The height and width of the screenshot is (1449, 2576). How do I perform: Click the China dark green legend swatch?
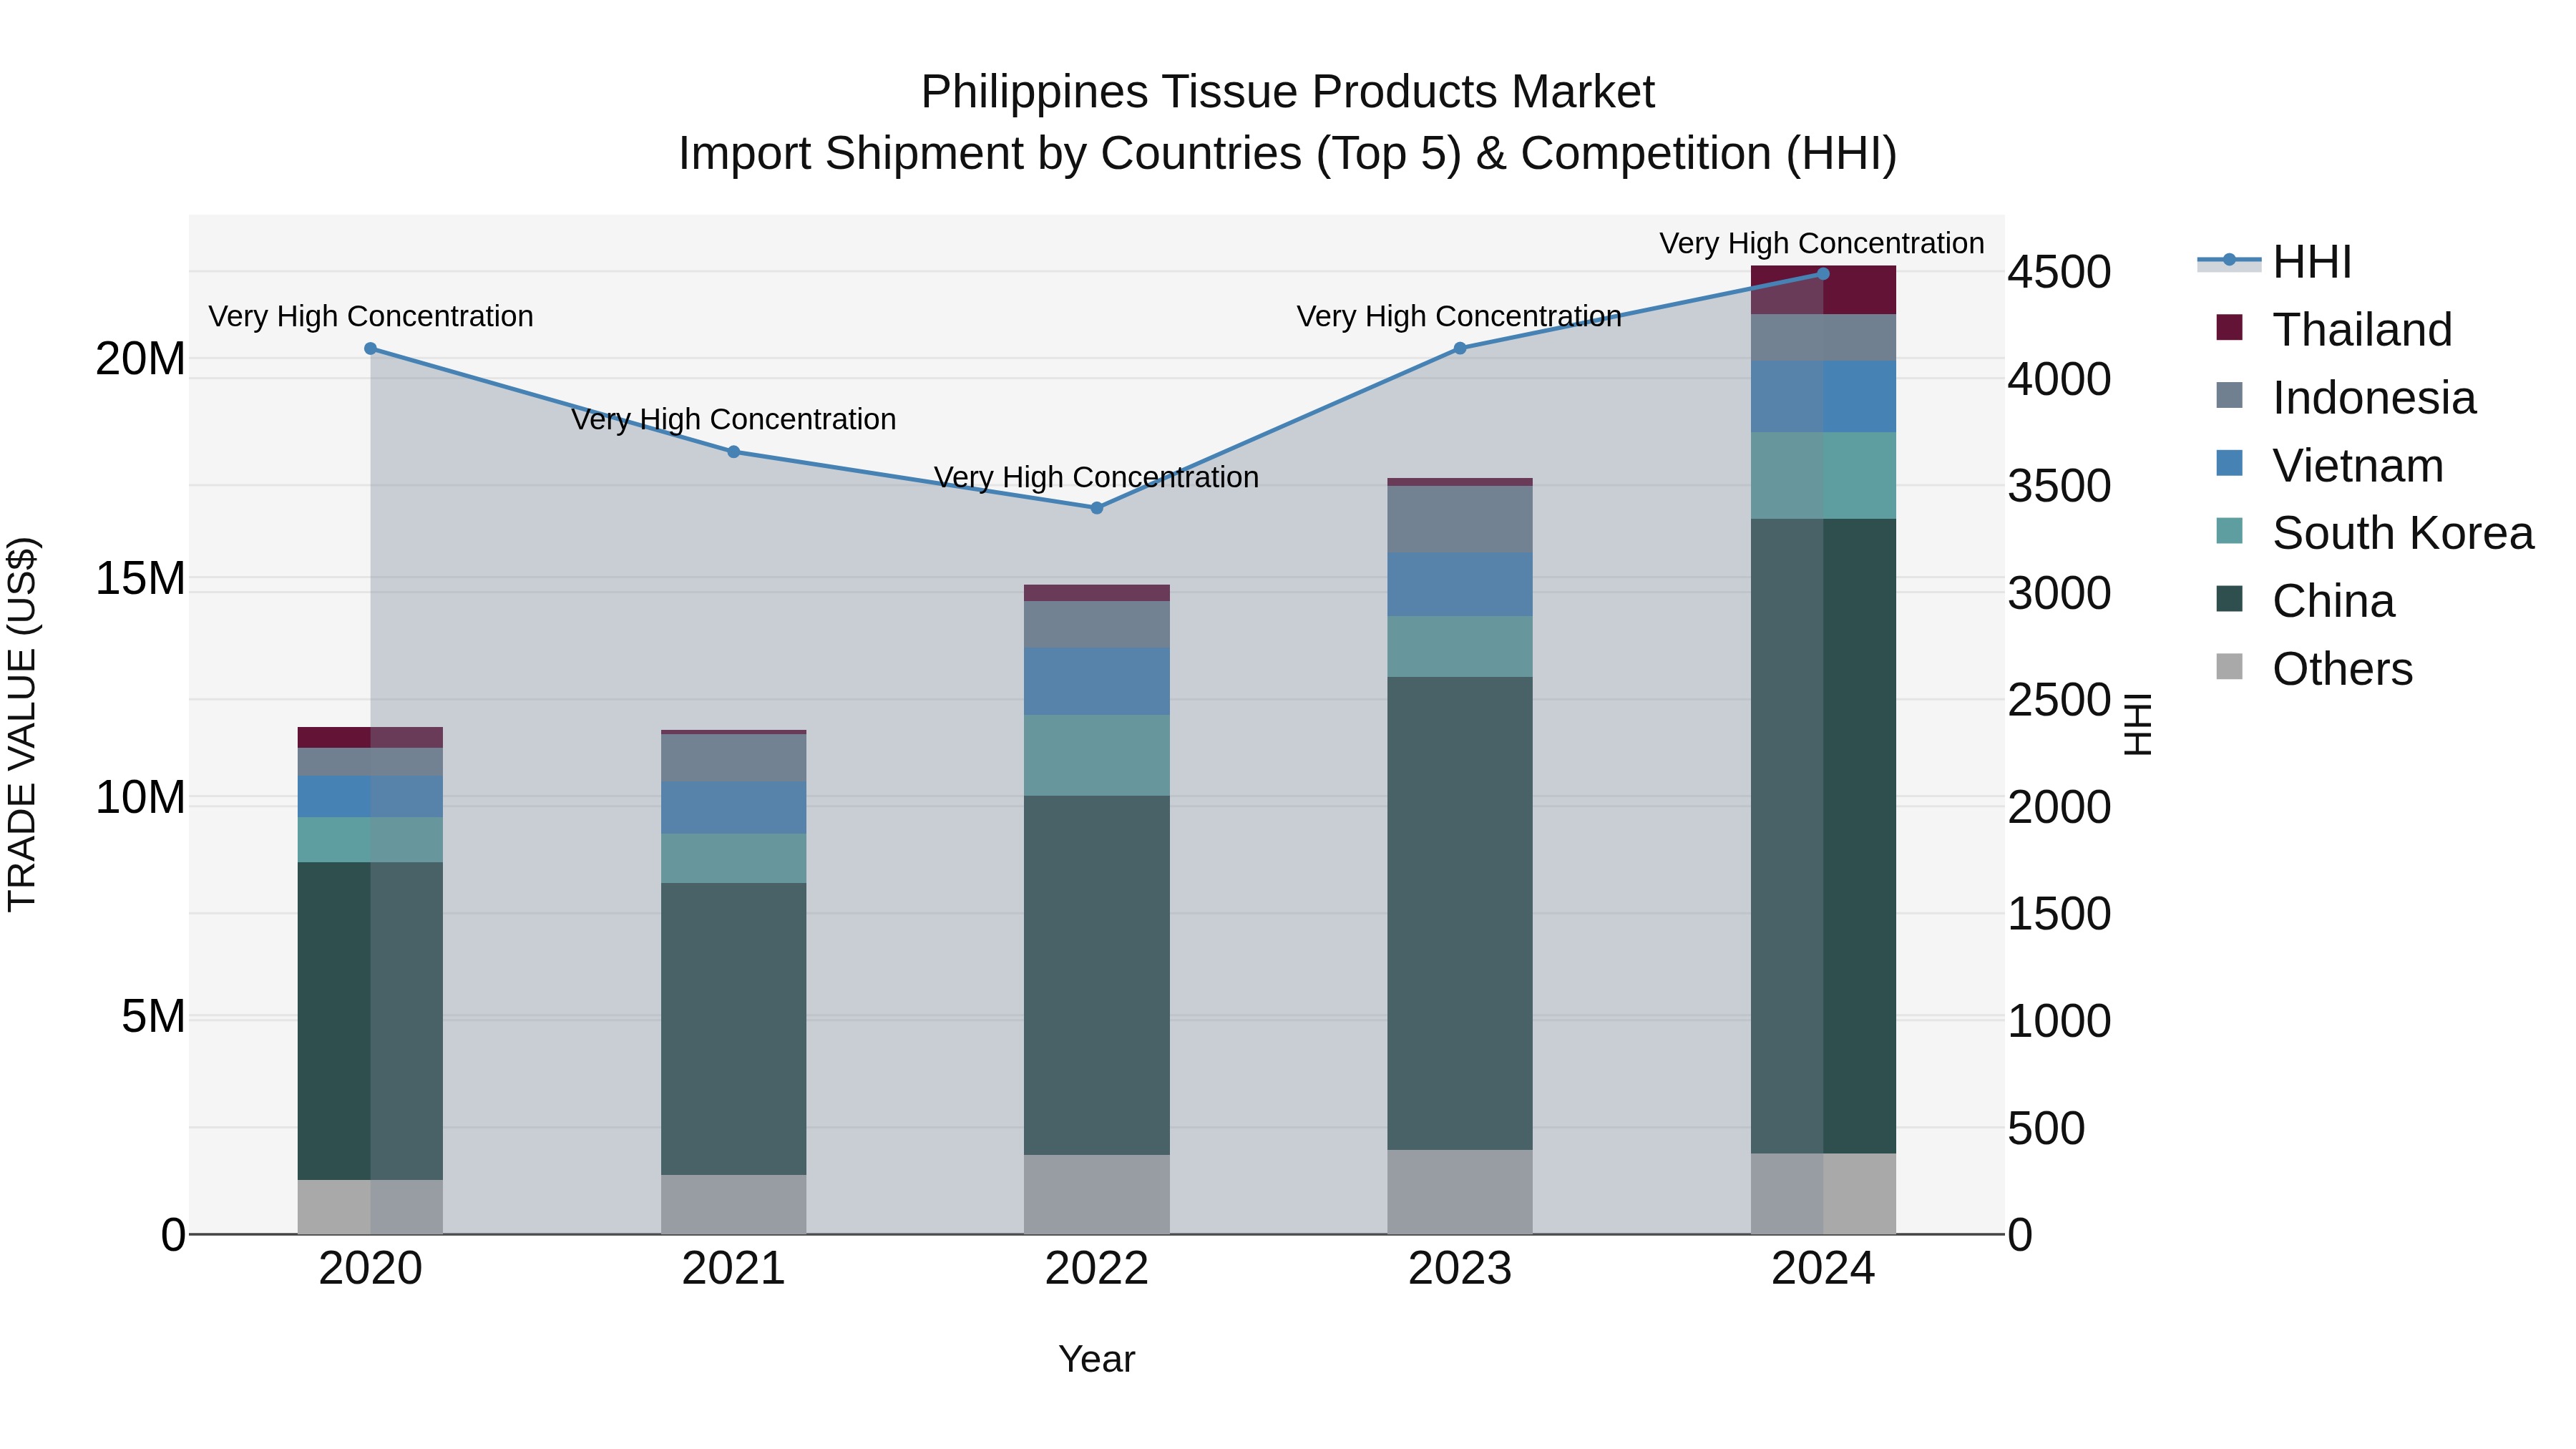click(x=2229, y=599)
